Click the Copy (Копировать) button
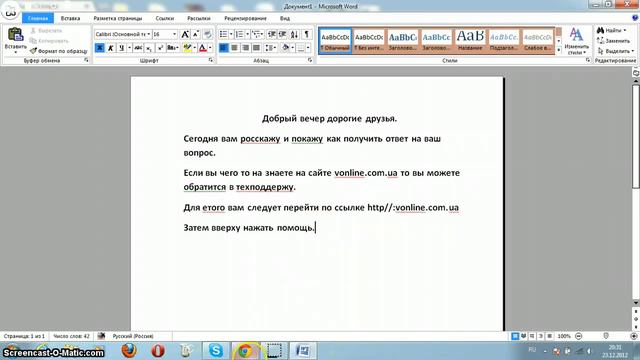 [x=49, y=41]
